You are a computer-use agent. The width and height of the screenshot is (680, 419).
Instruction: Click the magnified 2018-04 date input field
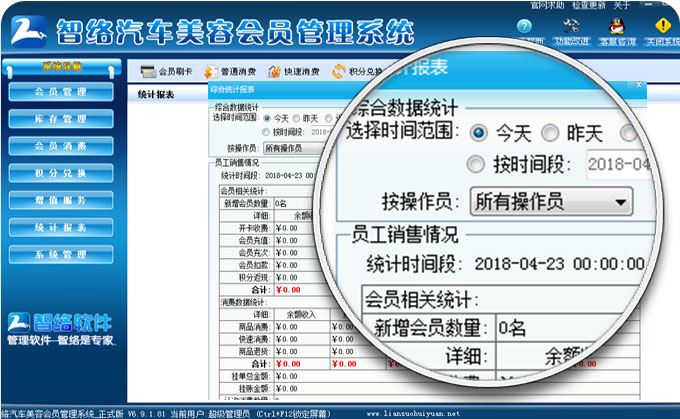[619, 164]
